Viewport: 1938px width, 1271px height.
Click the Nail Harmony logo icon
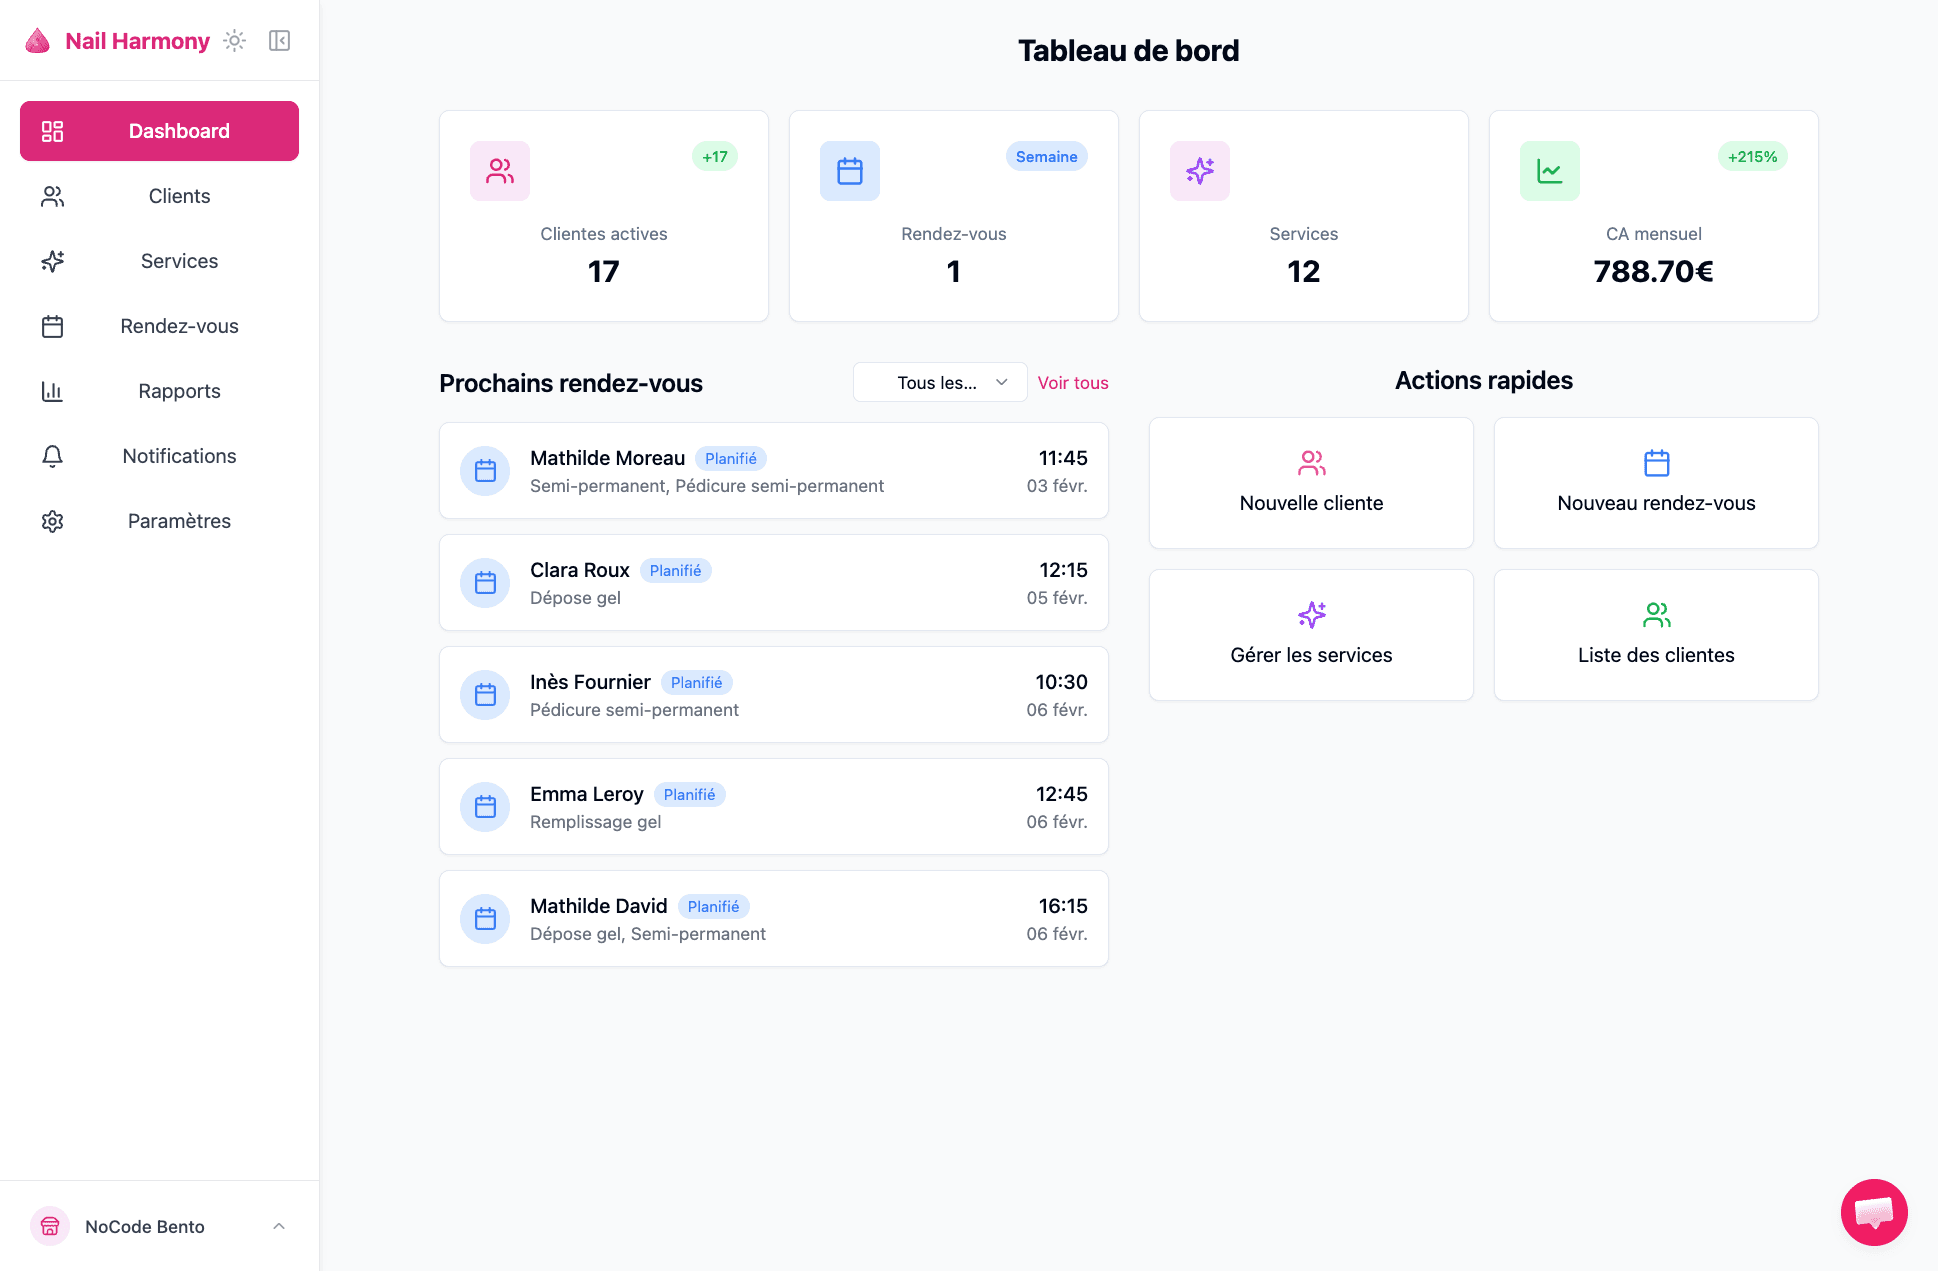pos(38,41)
